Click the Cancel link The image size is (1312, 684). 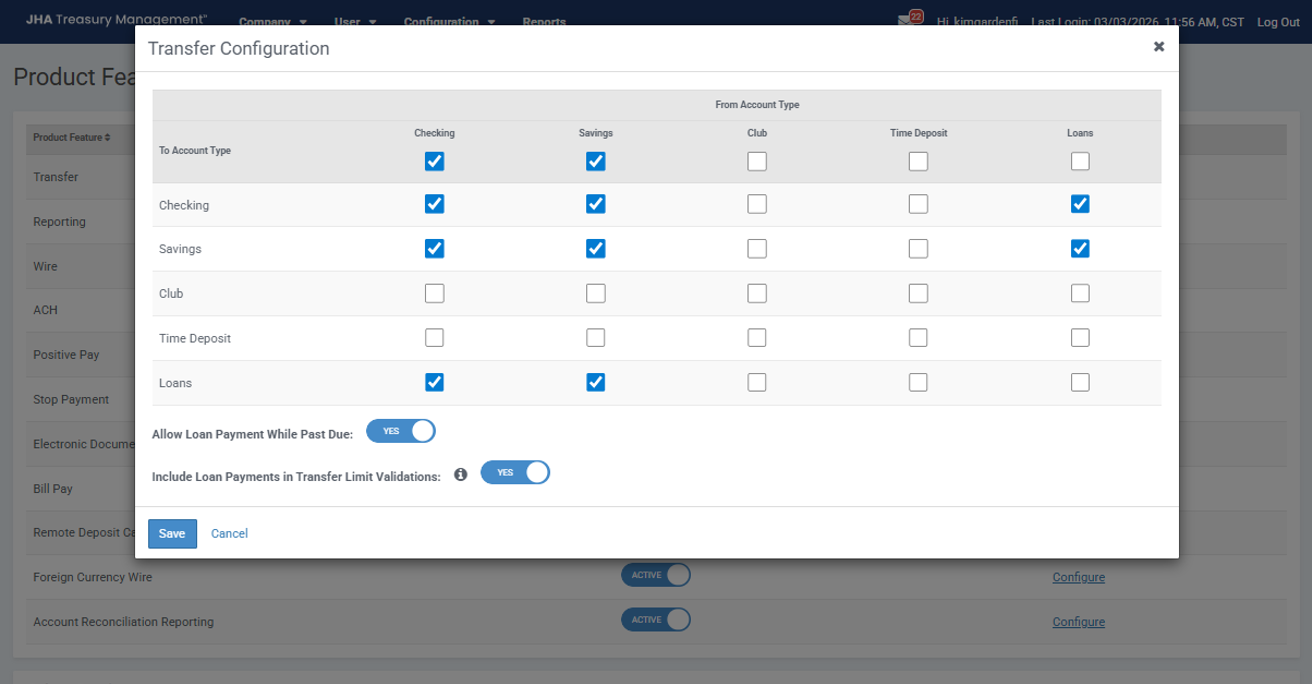click(229, 534)
